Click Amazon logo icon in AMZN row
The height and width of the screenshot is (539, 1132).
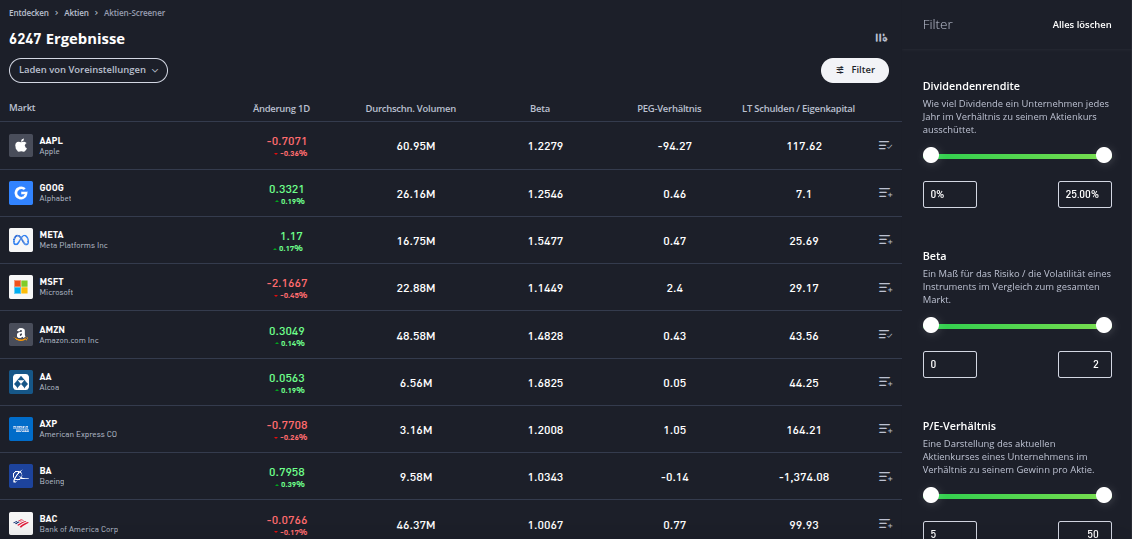[x=21, y=334]
